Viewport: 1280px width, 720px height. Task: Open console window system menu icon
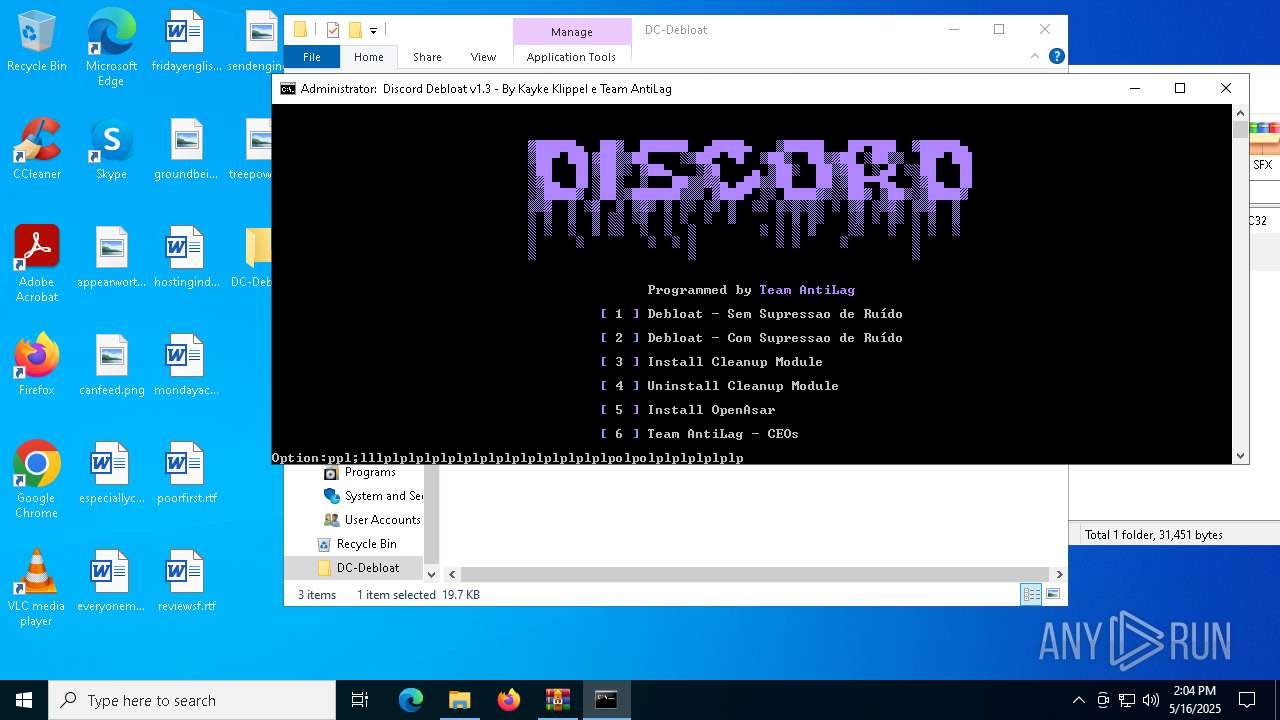(x=287, y=88)
